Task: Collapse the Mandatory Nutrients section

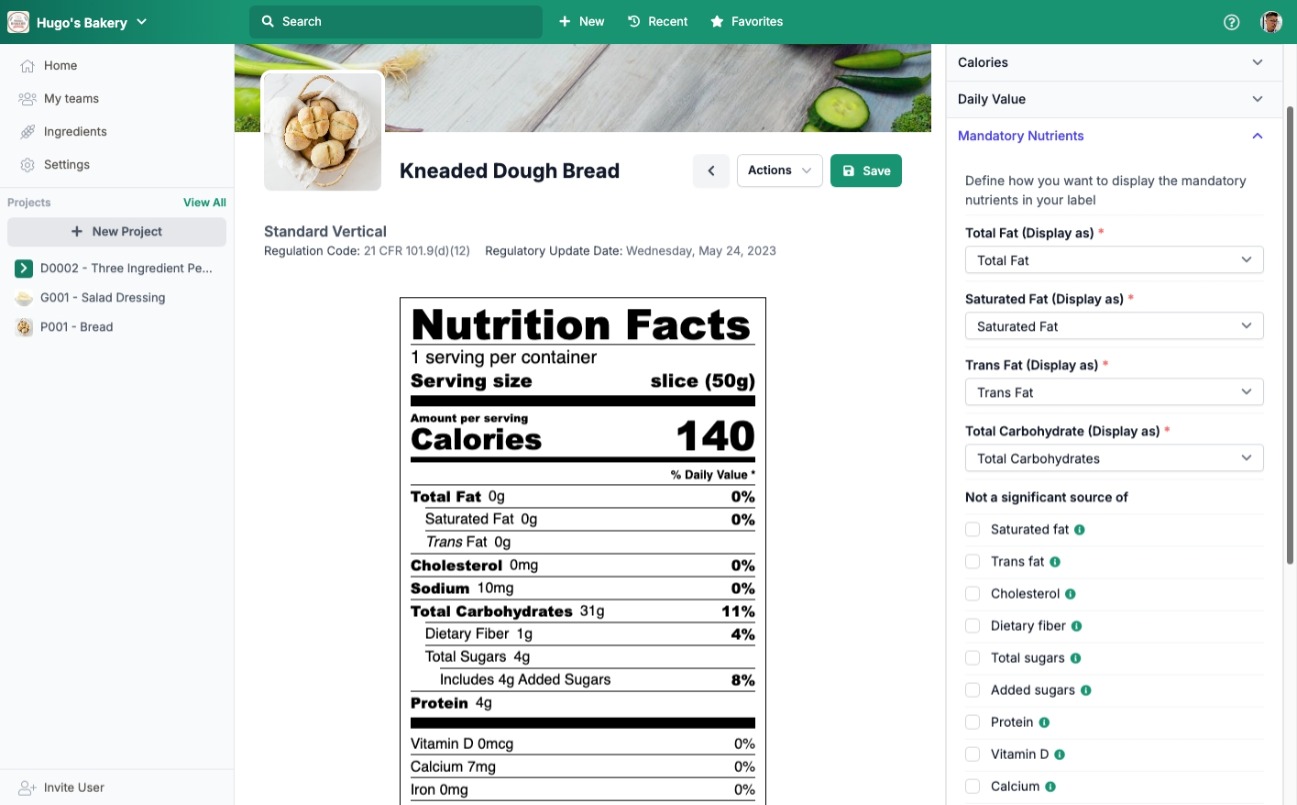Action: 1257,135
